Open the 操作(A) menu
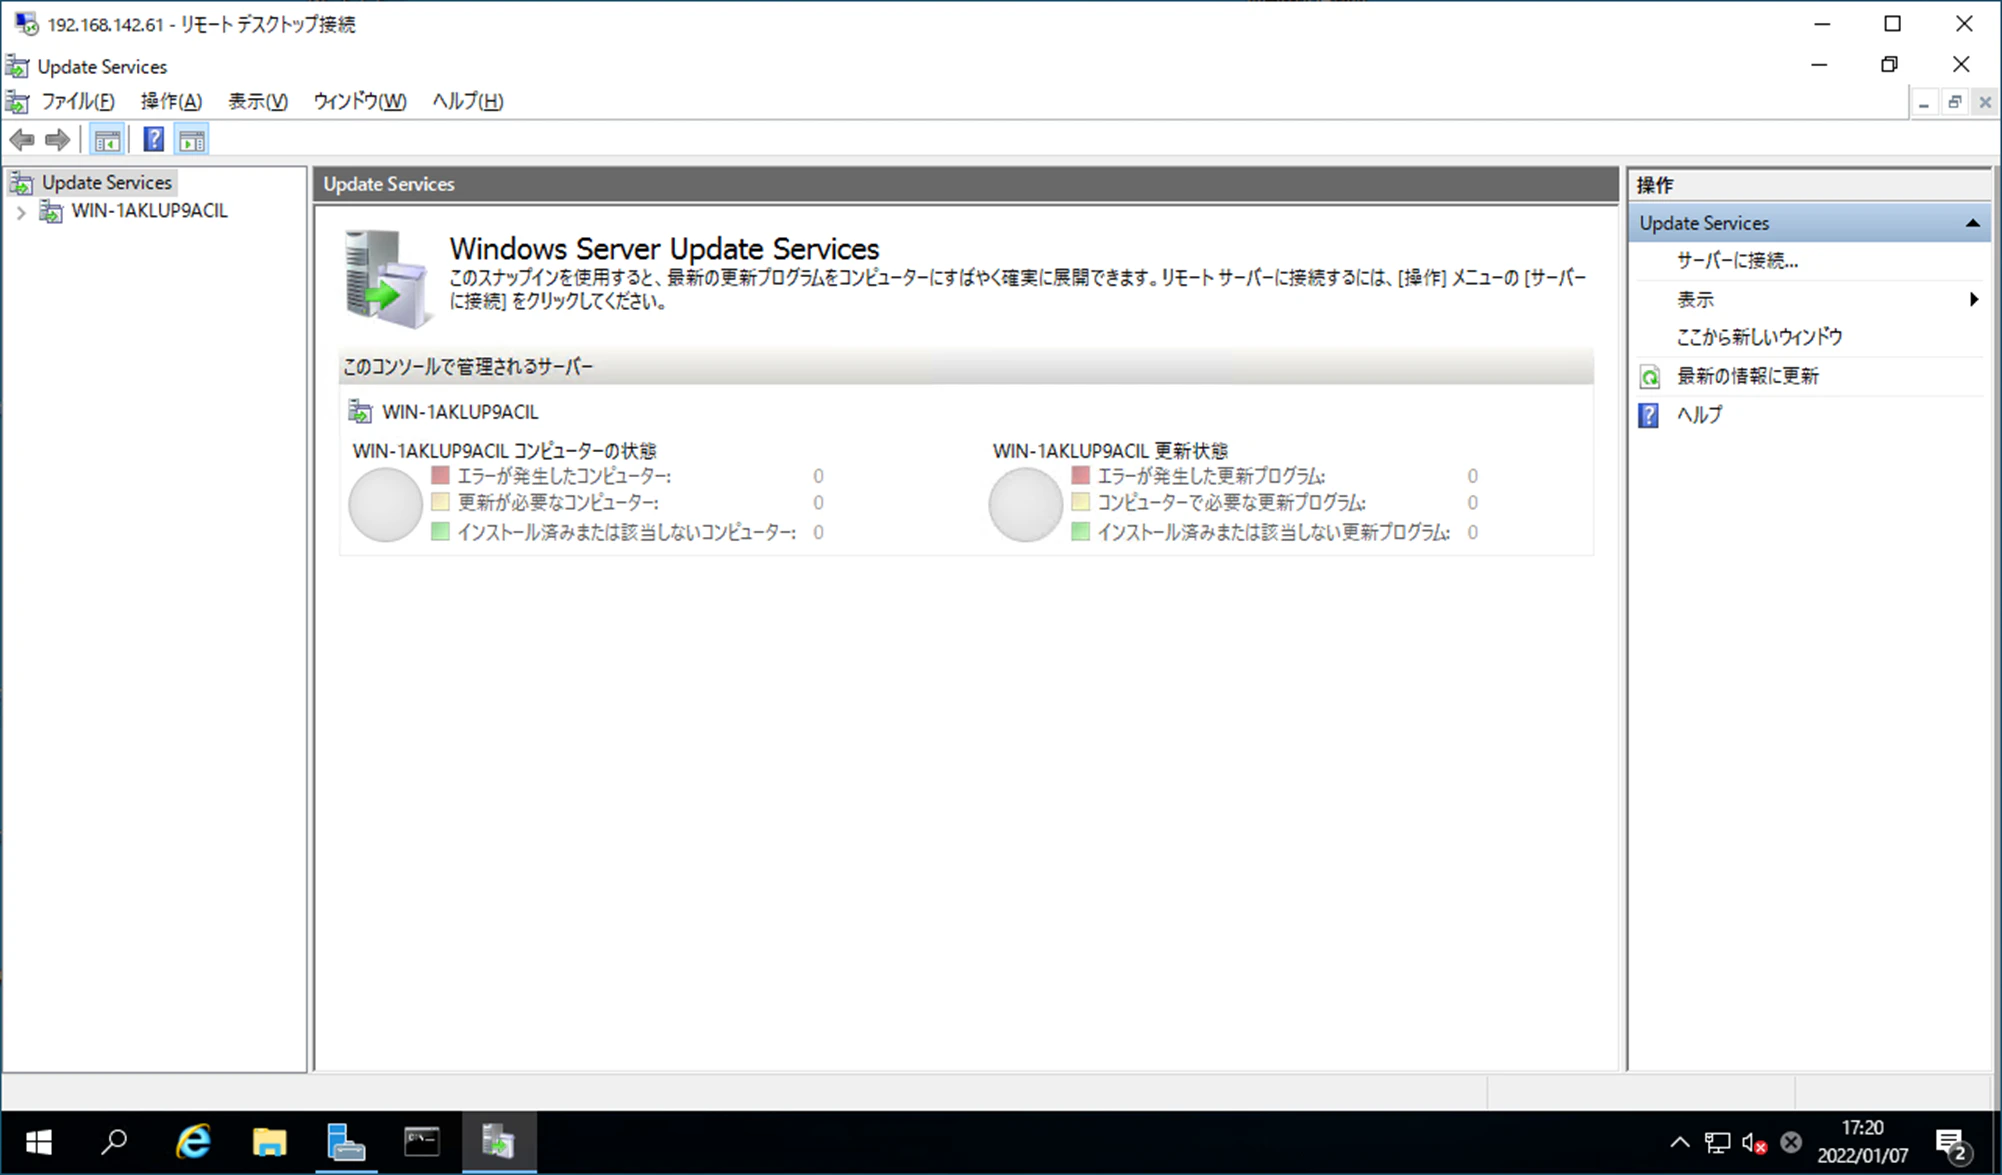Viewport: 2002px width, 1175px height. point(171,101)
